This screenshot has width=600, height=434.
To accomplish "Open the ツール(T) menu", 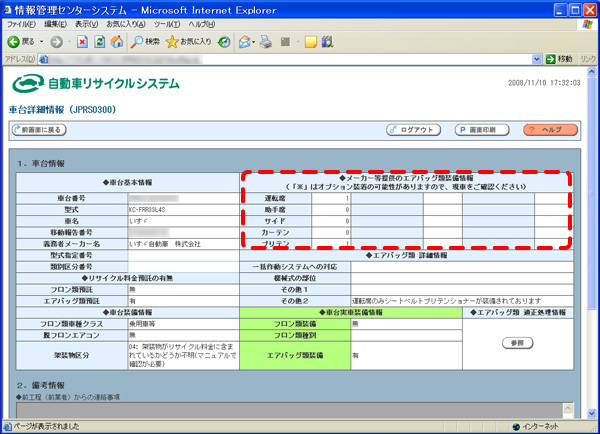I will pos(167,24).
